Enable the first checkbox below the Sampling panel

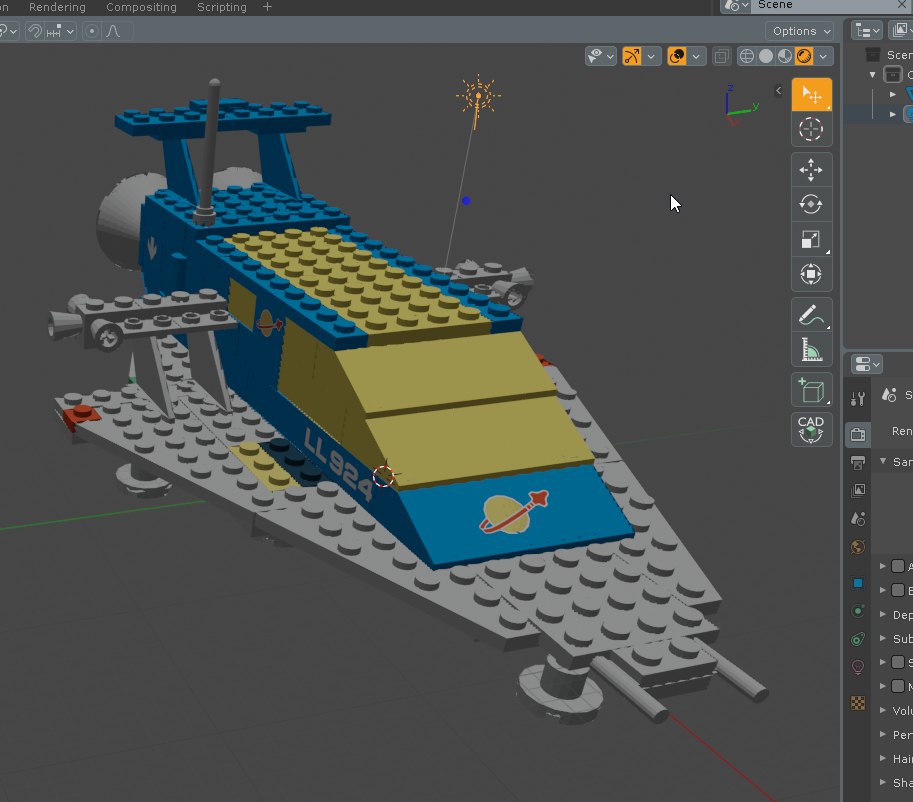pos(898,566)
